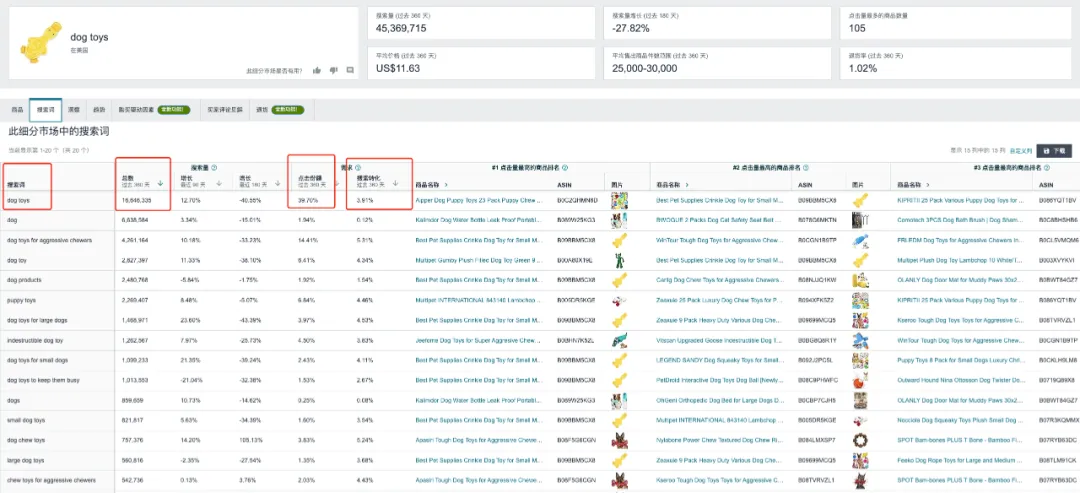
Task: Click search term 'dog toys to keep them busy'
Action: click(x=42, y=380)
